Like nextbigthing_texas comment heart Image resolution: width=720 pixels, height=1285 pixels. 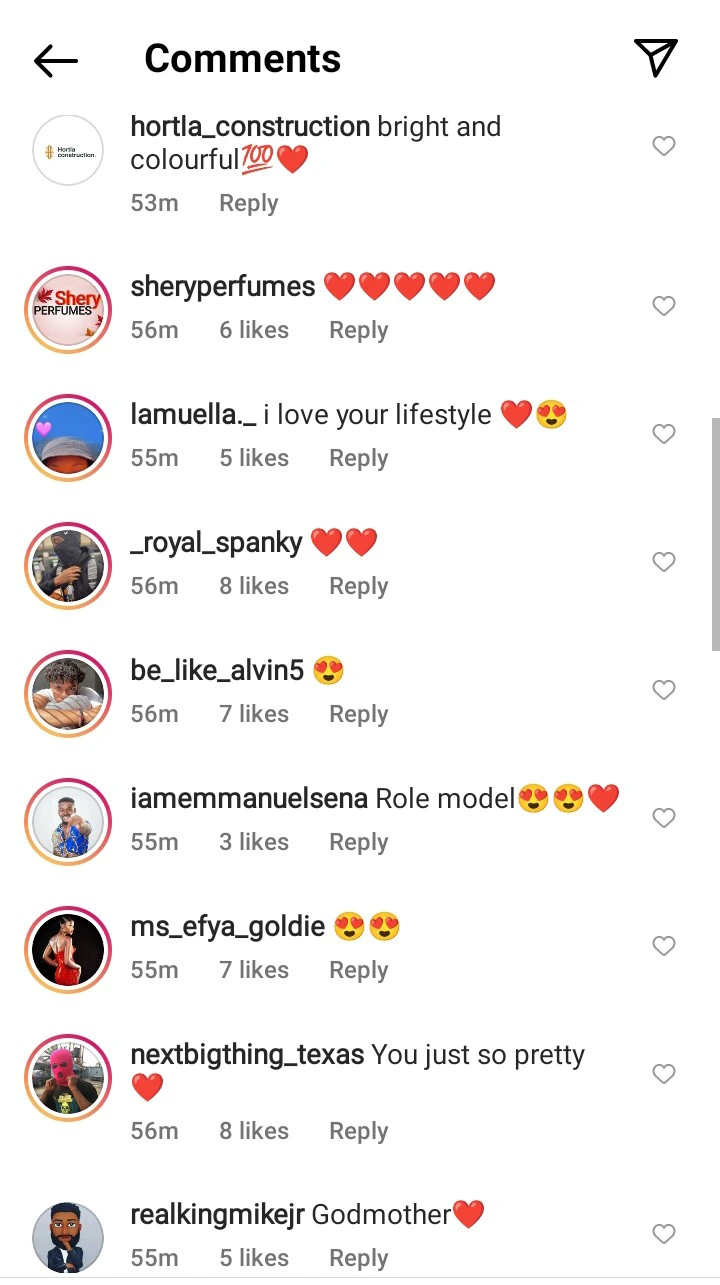[664, 1074]
